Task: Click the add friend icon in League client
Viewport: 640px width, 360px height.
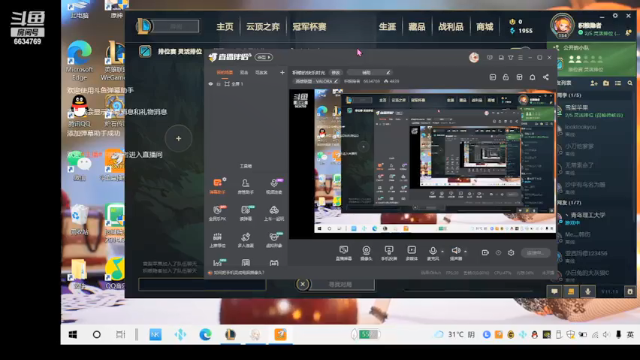Action: 594,83
